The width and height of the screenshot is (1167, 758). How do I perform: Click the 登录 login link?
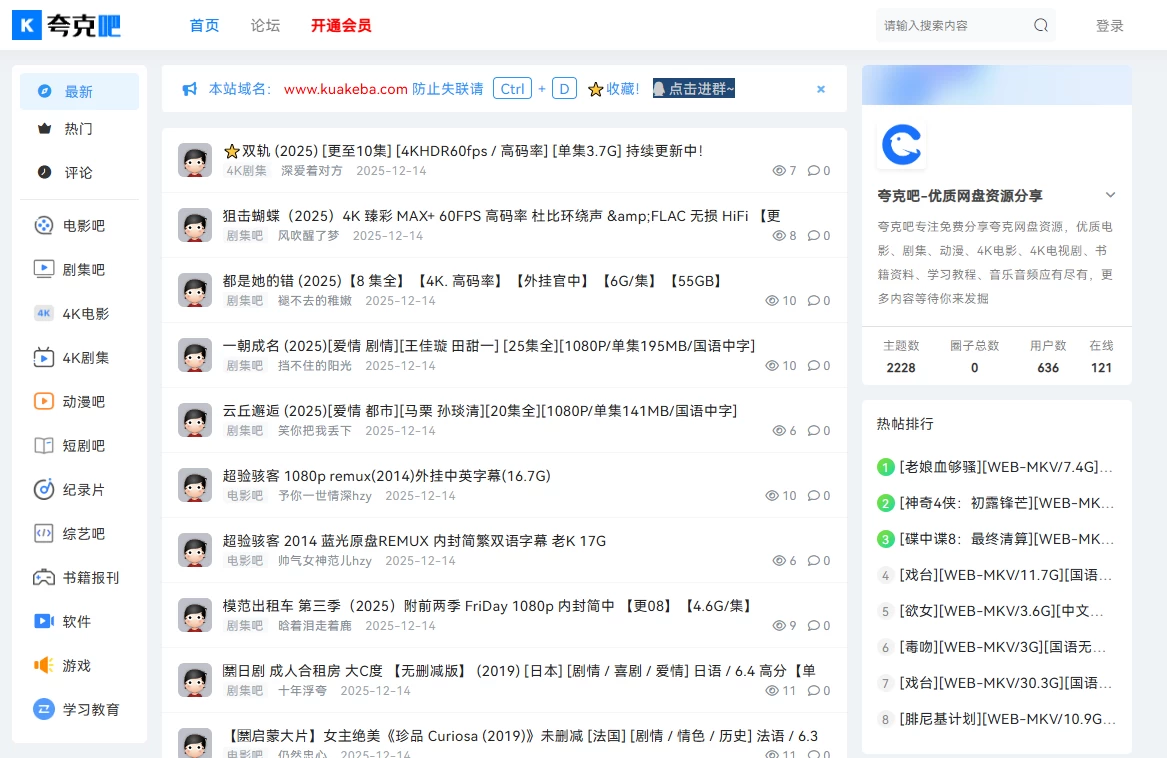tap(1109, 25)
